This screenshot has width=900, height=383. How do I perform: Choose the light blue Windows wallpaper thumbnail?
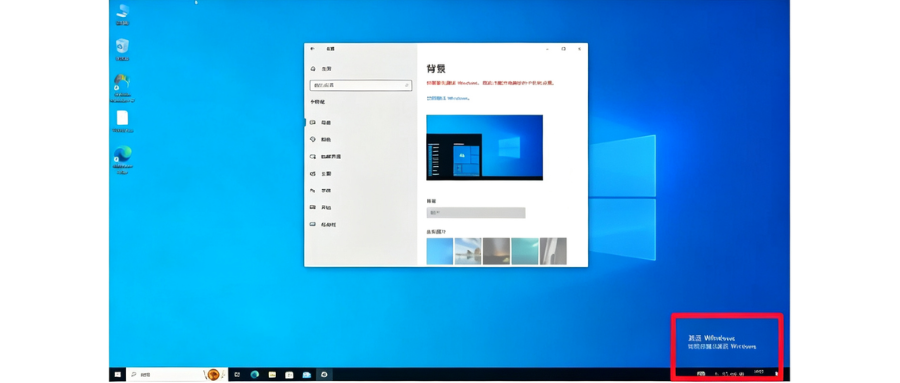440,251
